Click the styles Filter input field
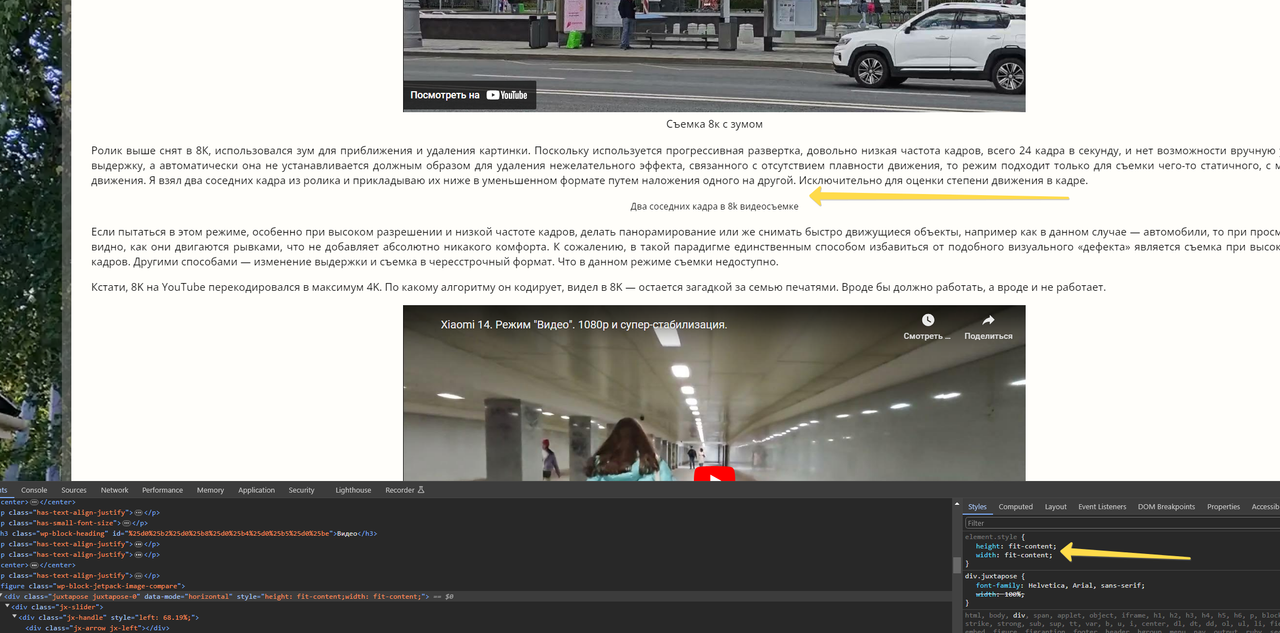The image size is (1280, 633). pos(1122,523)
